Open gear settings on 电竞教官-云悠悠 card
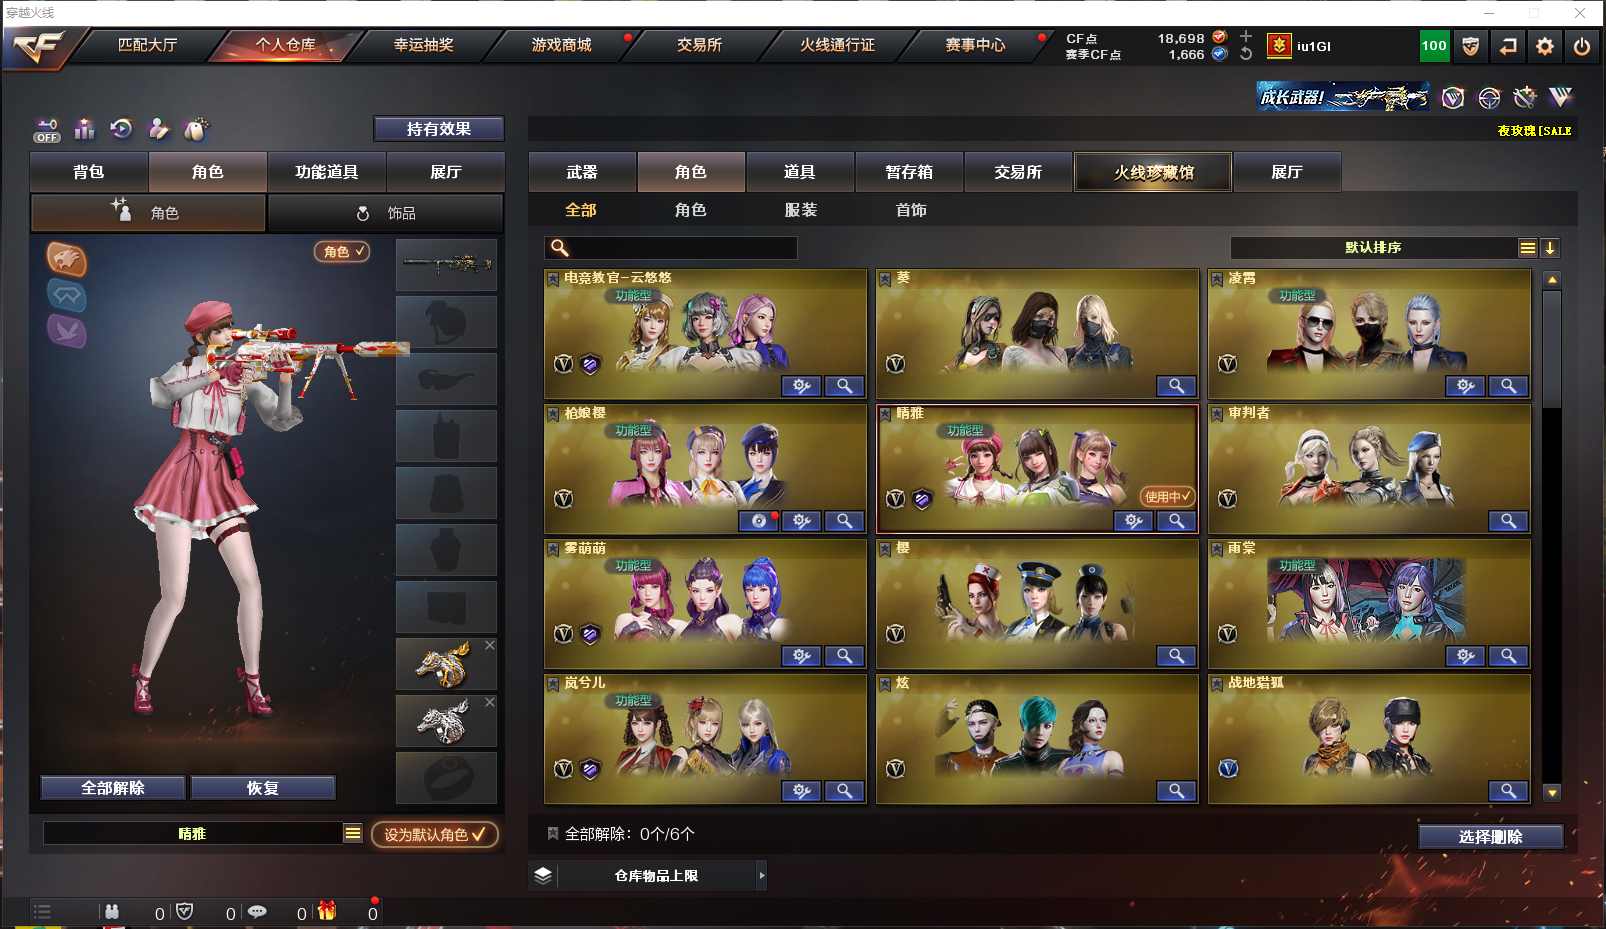Viewport: 1606px width, 929px height. click(801, 386)
